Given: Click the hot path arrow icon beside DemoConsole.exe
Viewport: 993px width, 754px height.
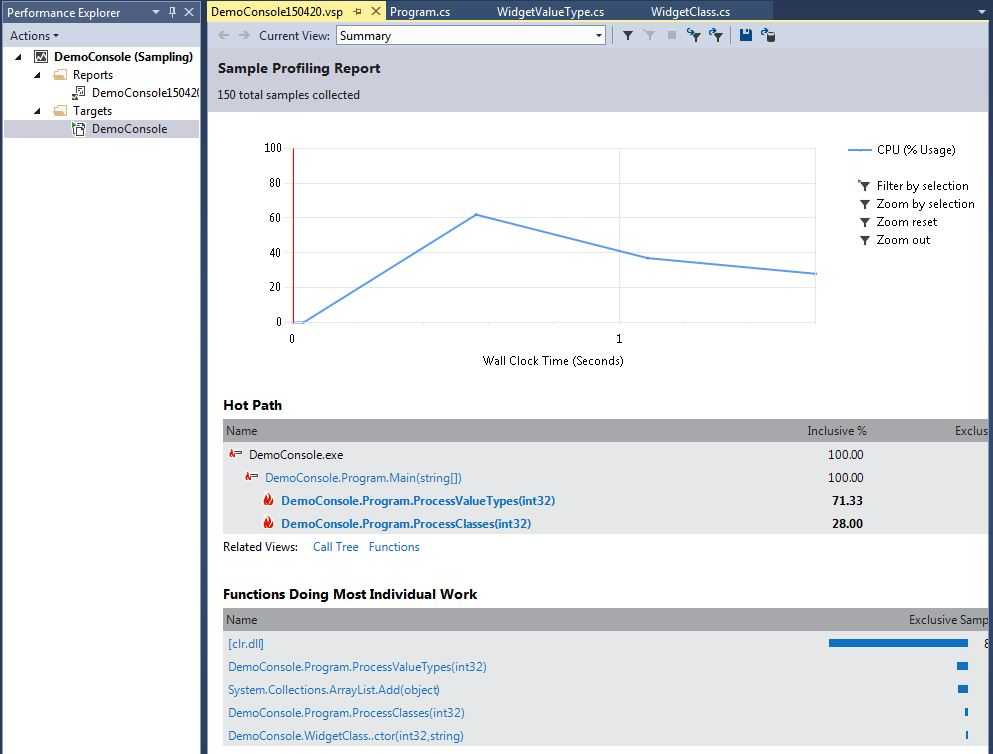Looking at the screenshot, I should tap(236, 454).
